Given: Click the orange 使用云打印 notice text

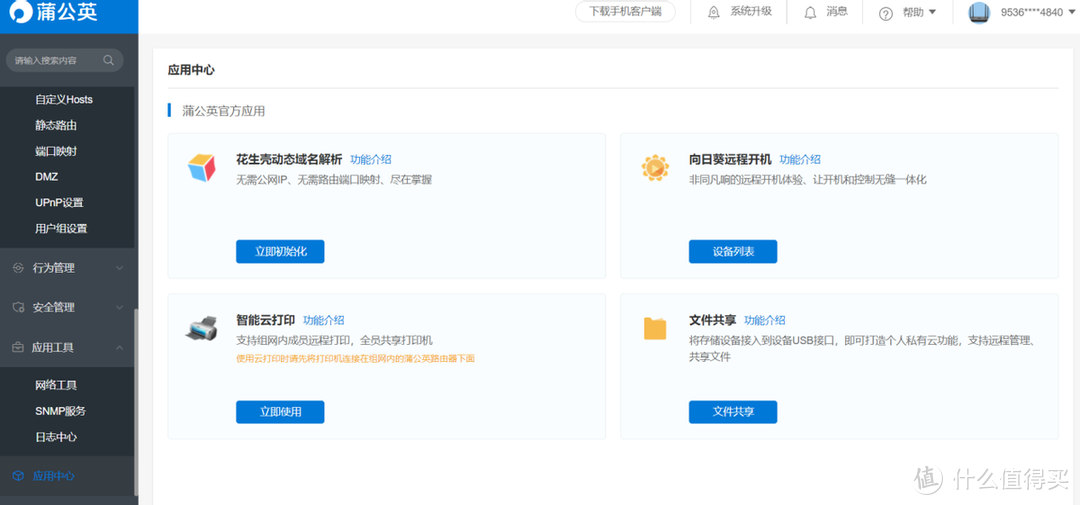Looking at the screenshot, I should tap(355, 358).
